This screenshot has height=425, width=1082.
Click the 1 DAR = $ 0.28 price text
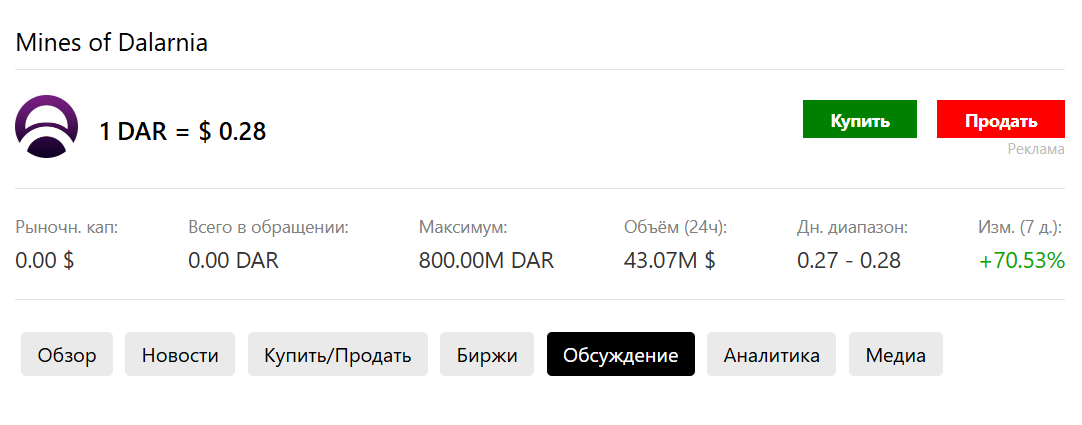(183, 131)
